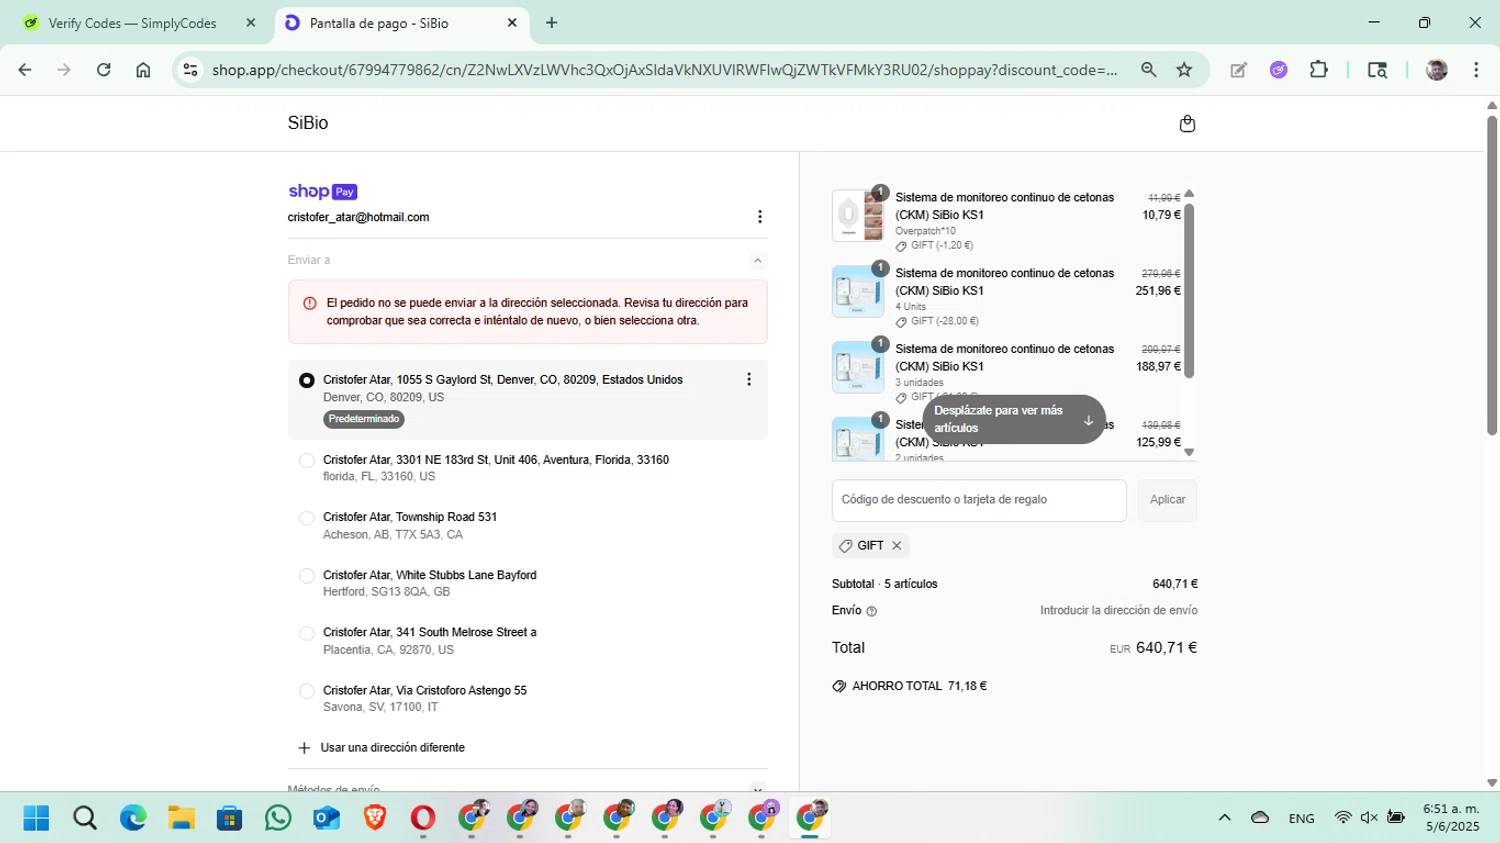The width and height of the screenshot is (1500, 843).
Task: Open Outlook from the taskbar
Action: tap(327, 818)
